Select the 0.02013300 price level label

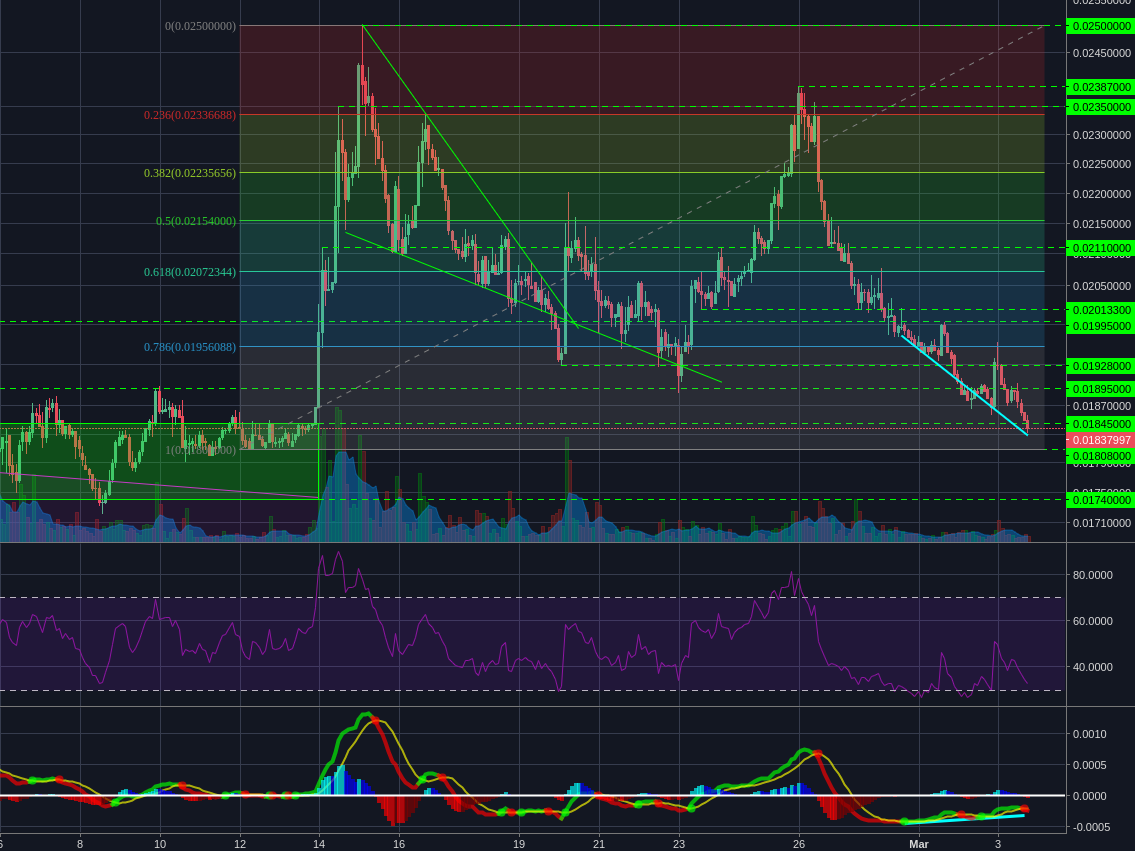pyautogui.click(x=1100, y=310)
